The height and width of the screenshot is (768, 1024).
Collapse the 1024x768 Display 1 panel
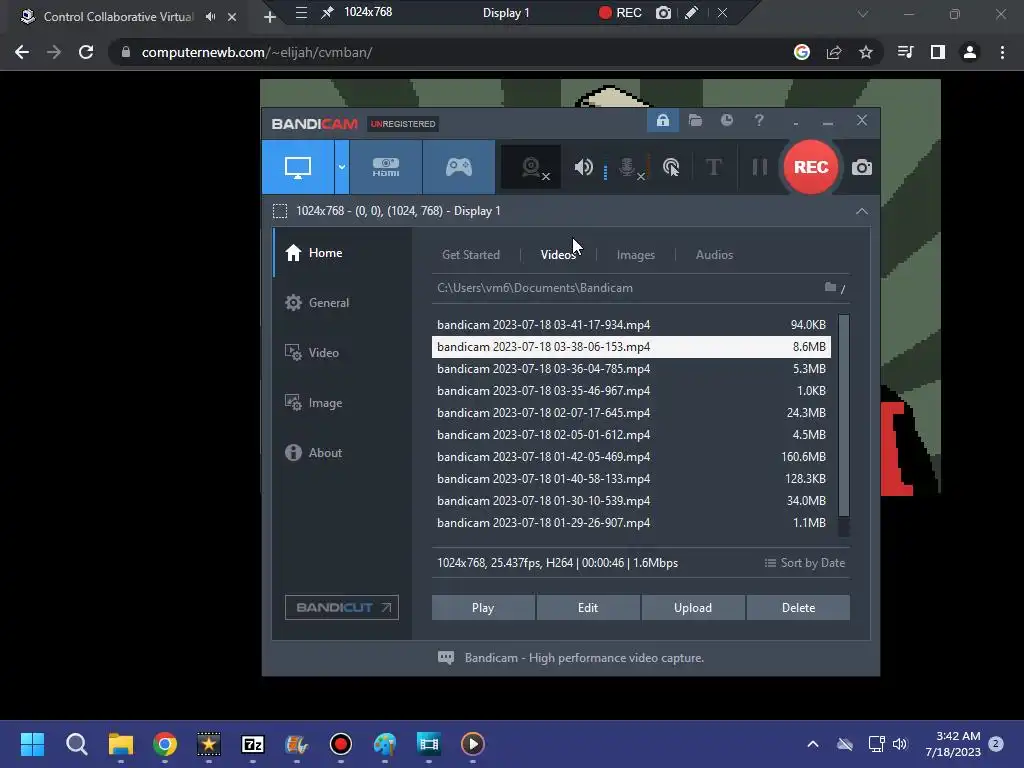pyautogui.click(x=861, y=211)
